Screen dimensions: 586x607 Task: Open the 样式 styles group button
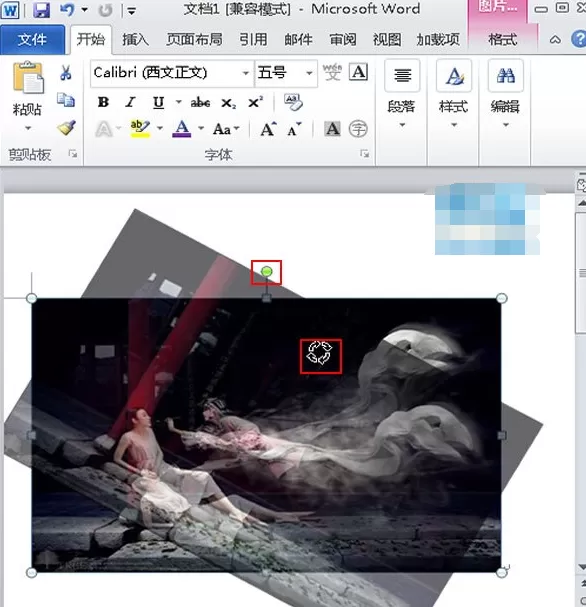pyautogui.click(x=454, y=94)
